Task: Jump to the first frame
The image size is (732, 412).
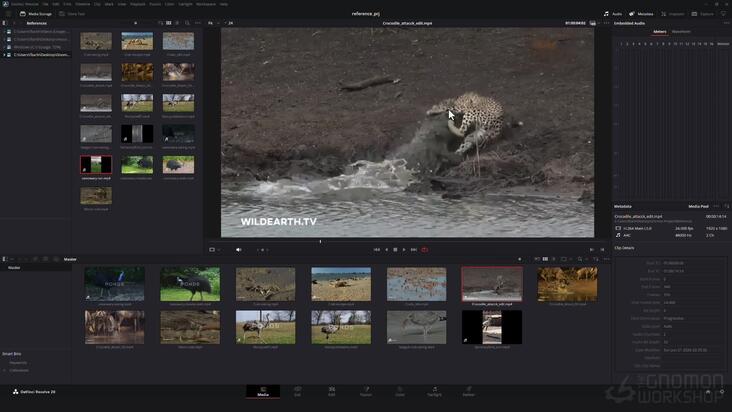Action: [x=376, y=250]
